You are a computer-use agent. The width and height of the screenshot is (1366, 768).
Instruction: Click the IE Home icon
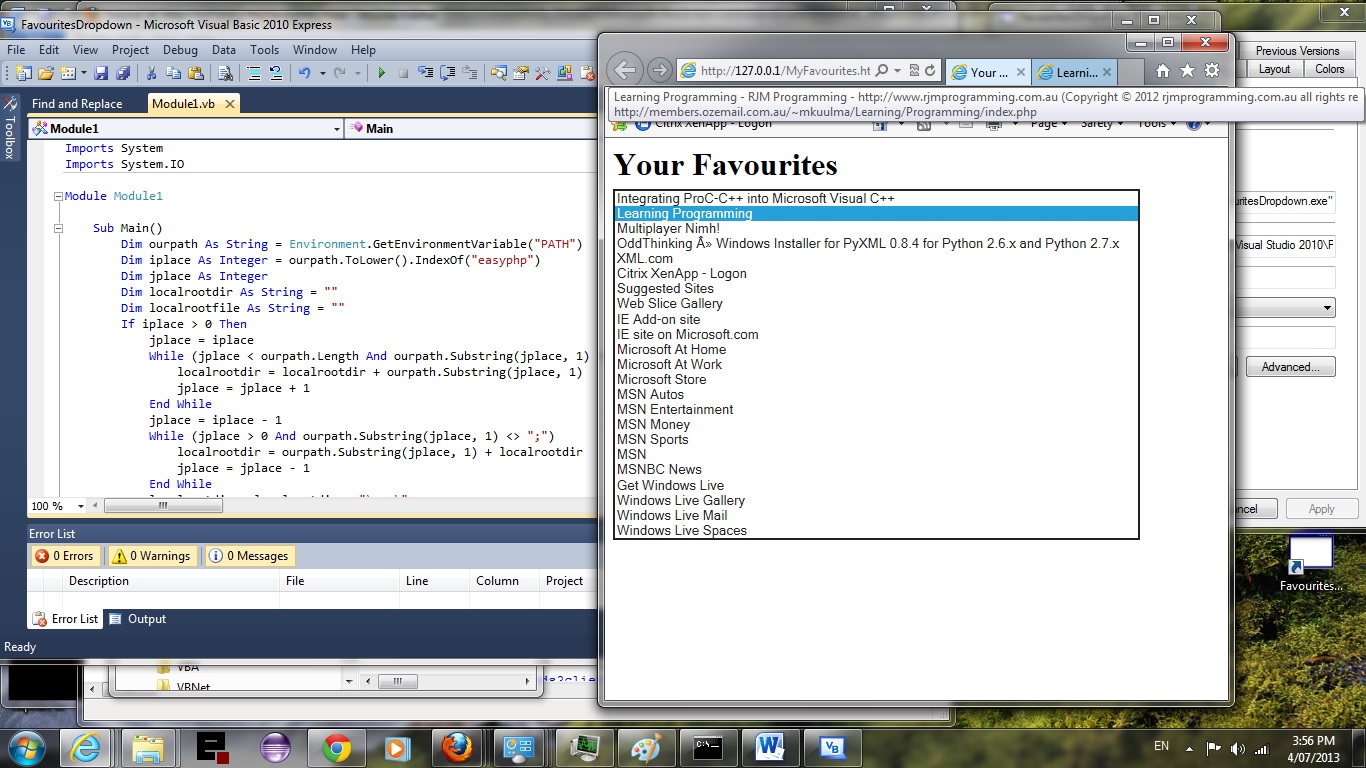tap(1162, 71)
